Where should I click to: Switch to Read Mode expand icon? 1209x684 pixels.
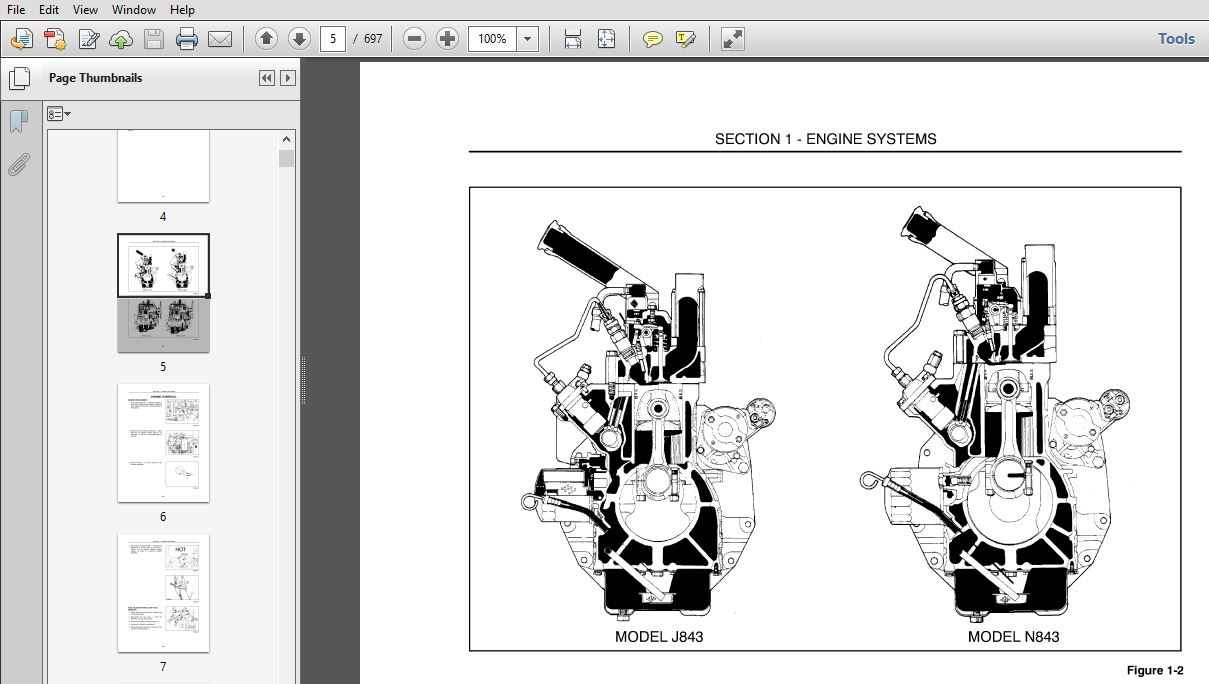point(733,39)
